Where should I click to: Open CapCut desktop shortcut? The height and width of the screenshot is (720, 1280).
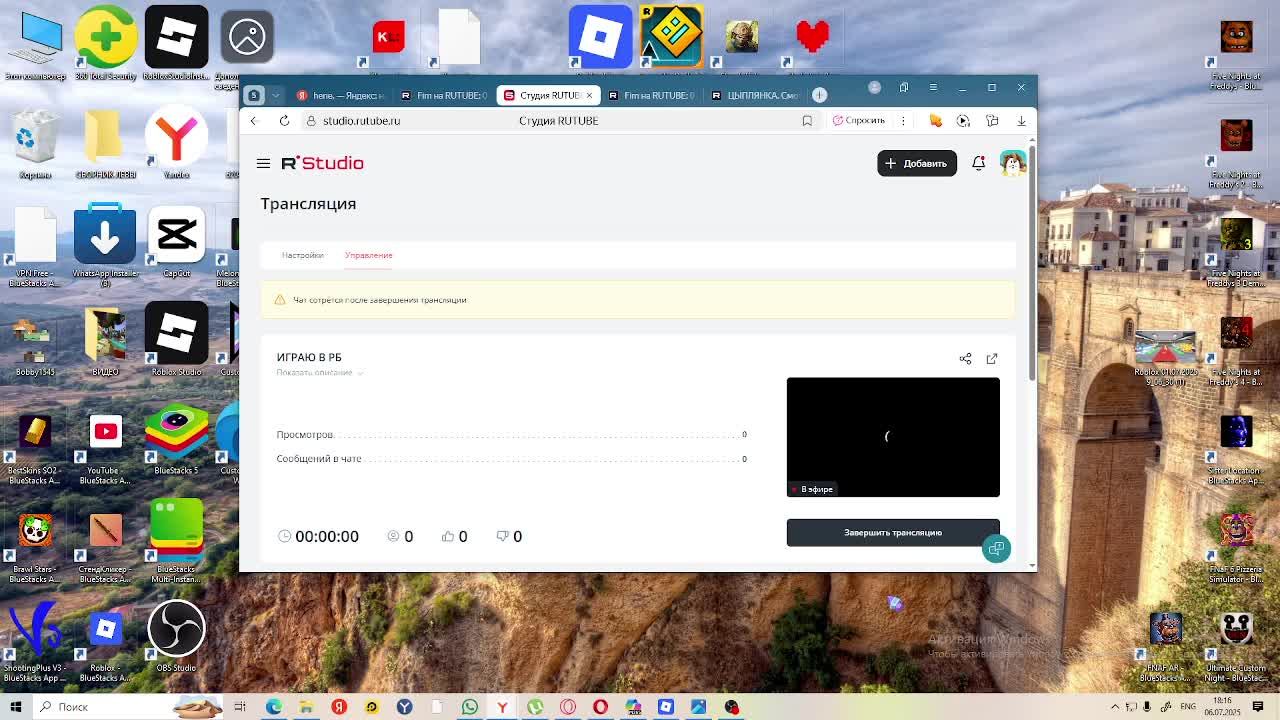176,242
